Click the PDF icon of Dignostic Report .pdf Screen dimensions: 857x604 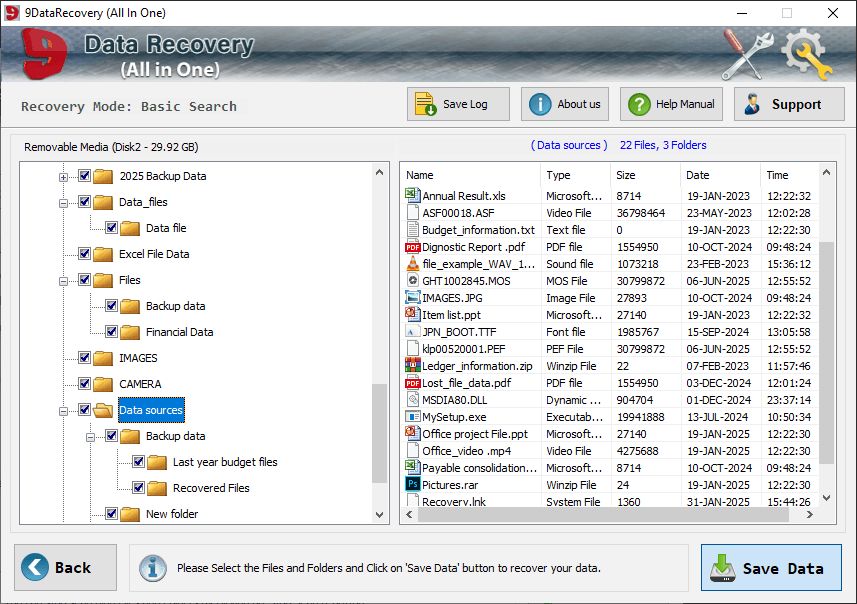[413, 247]
